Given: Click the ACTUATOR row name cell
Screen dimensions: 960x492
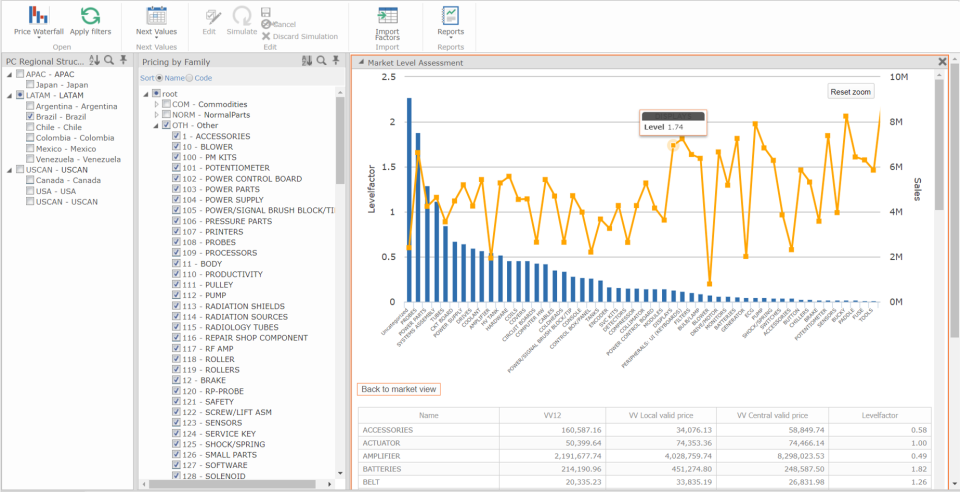Looking at the screenshot, I should click(429, 443).
